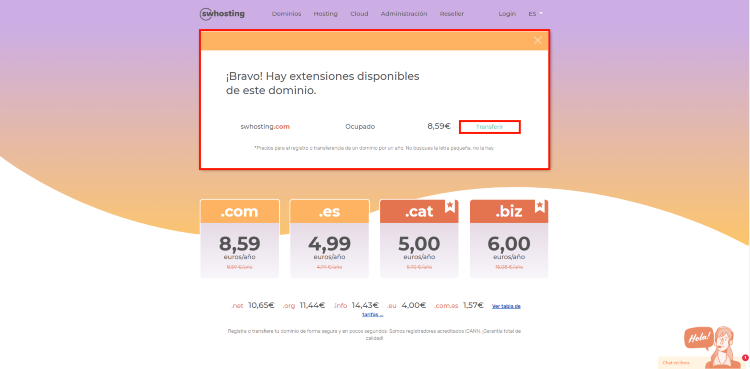The width and height of the screenshot is (750, 369).
Task: Click the ¡Bravo! heading text
Action: 322,83
